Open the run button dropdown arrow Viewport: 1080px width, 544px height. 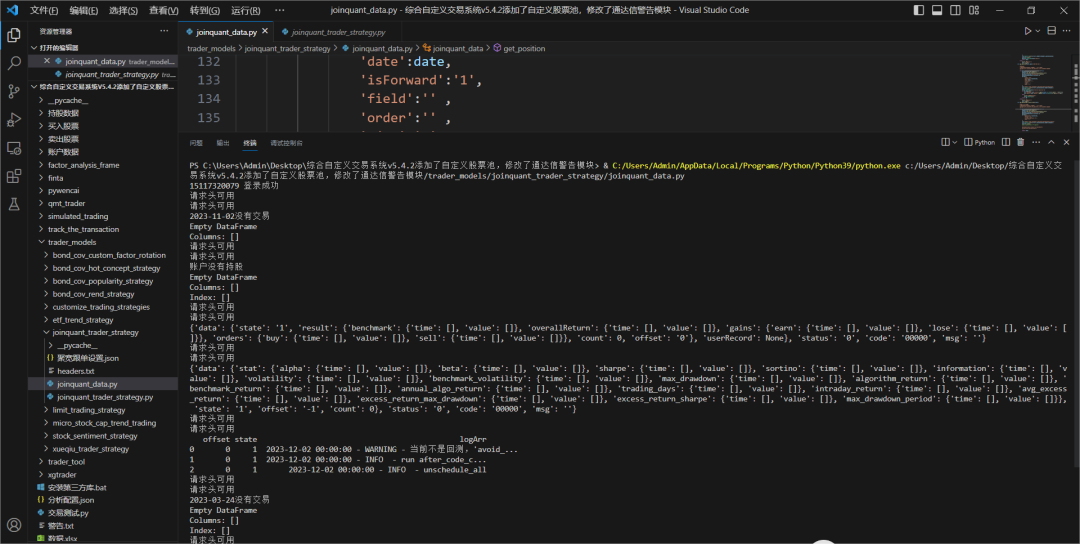1039,31
